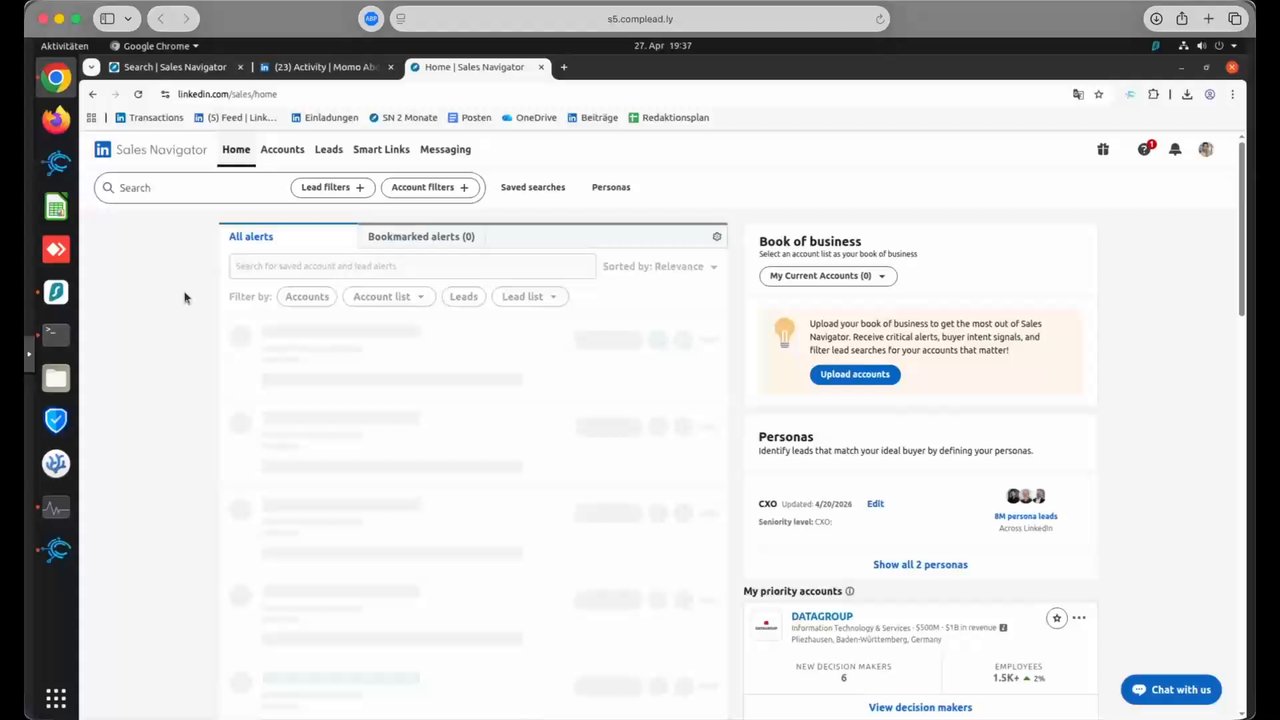Open Chrome translate icon in address bar
1280x720 pixels.
(1078, 94)
